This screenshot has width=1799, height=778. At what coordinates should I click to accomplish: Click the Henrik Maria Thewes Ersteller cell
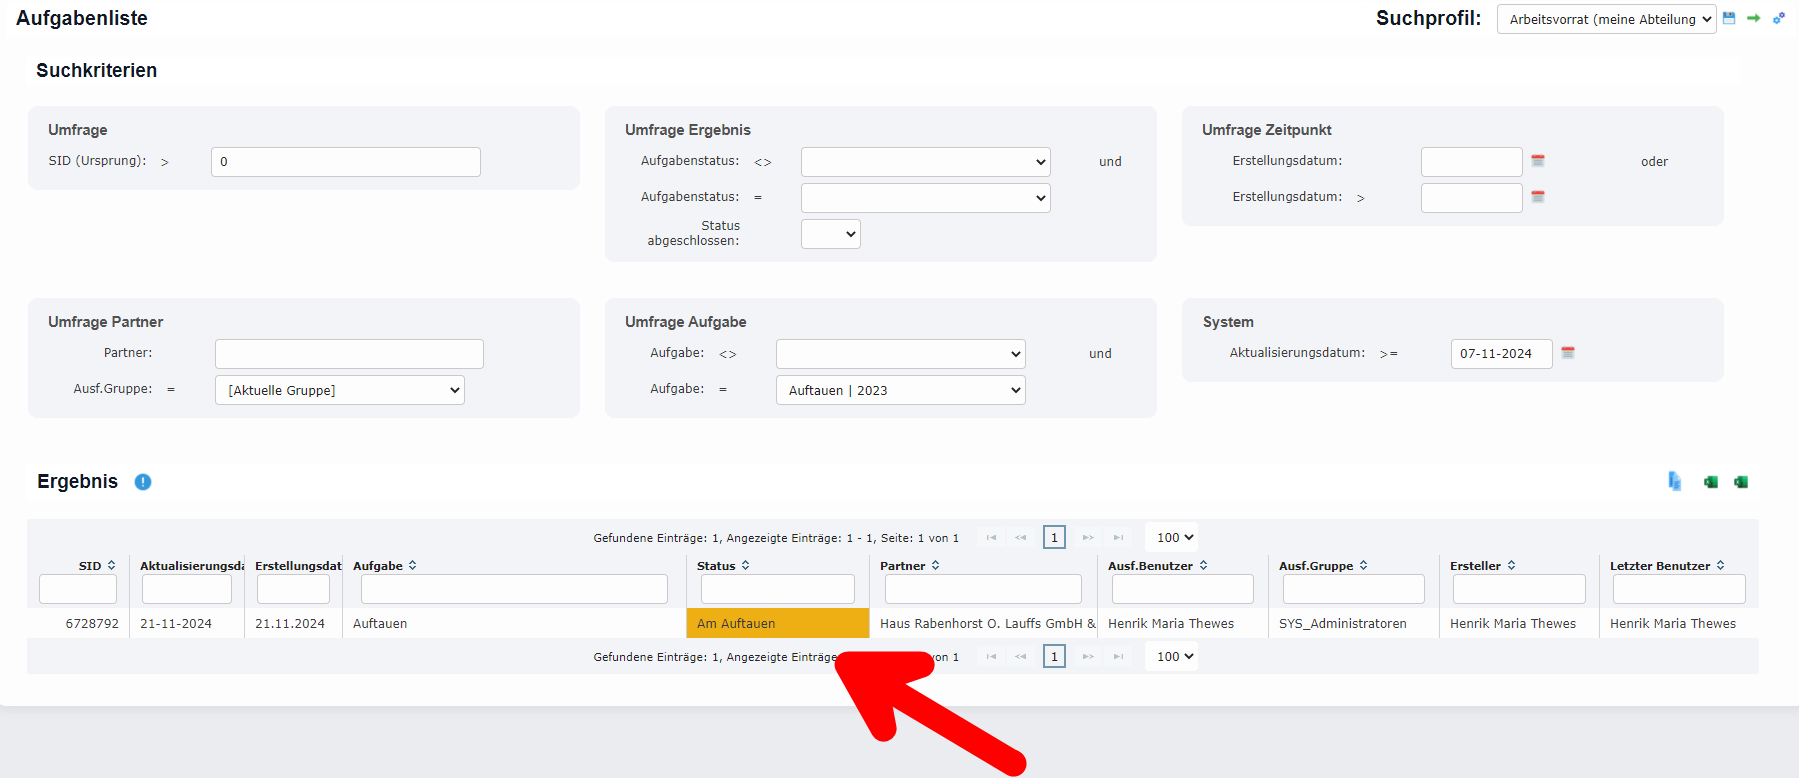pos(1512,623)
